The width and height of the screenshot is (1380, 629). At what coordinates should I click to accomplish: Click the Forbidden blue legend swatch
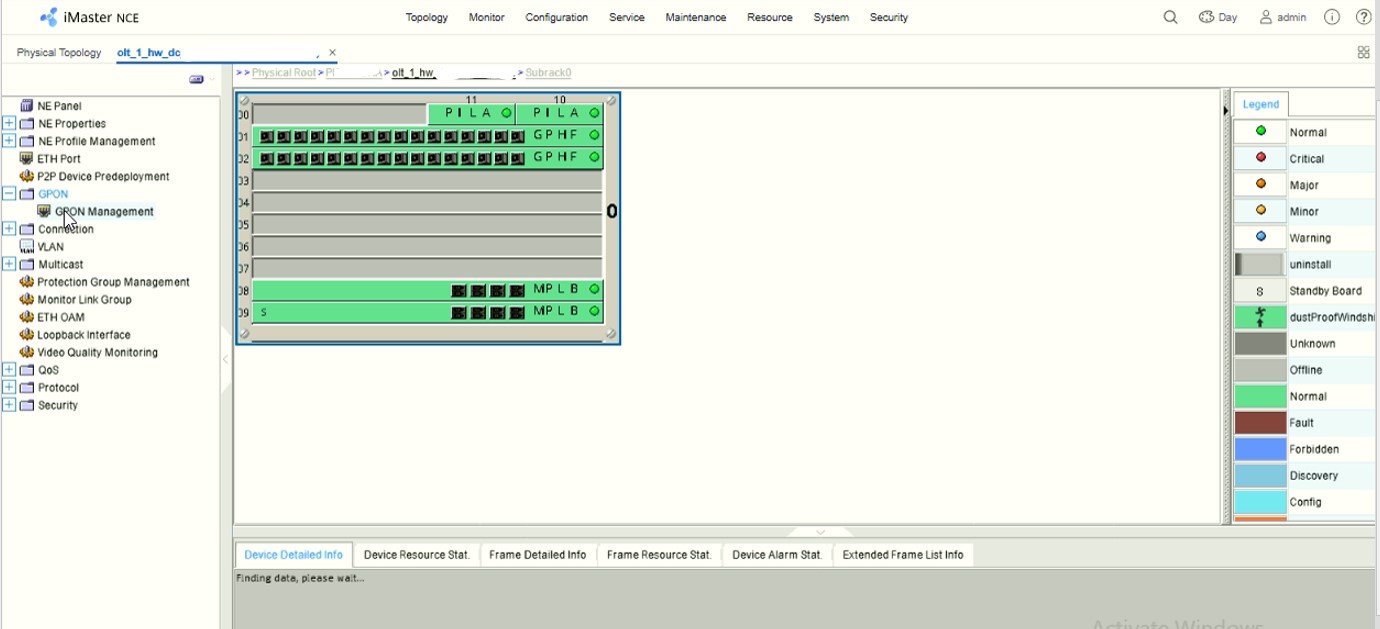click(x=1260, y=449)
